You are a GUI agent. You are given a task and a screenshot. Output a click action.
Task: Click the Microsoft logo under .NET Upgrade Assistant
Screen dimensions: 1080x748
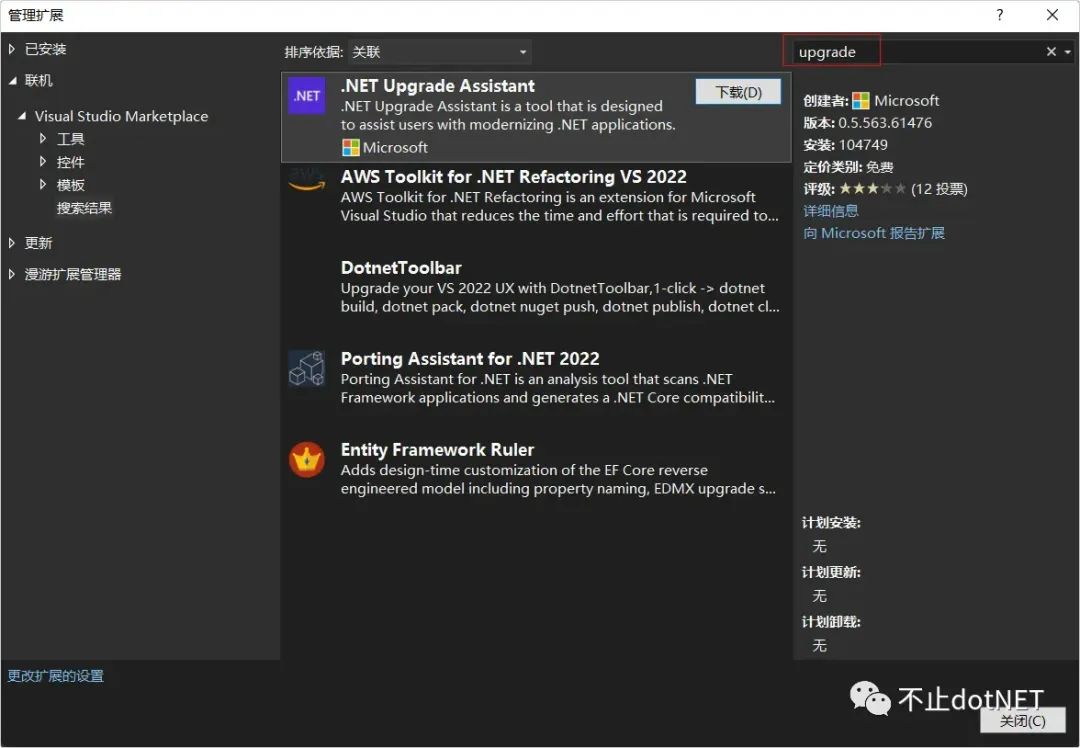click(351, 147)
